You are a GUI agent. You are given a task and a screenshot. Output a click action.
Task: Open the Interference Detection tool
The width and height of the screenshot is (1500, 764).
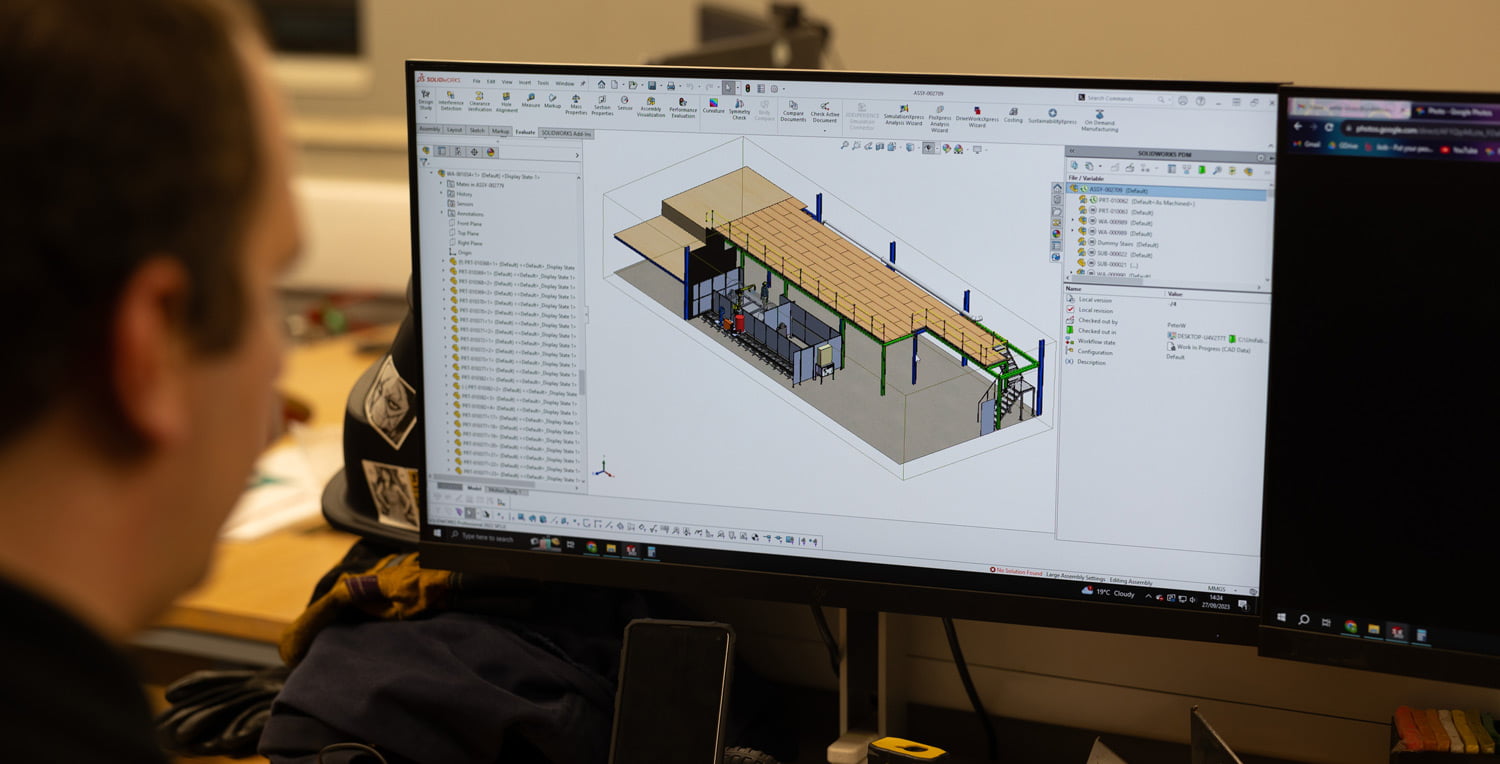pos(451,101)
